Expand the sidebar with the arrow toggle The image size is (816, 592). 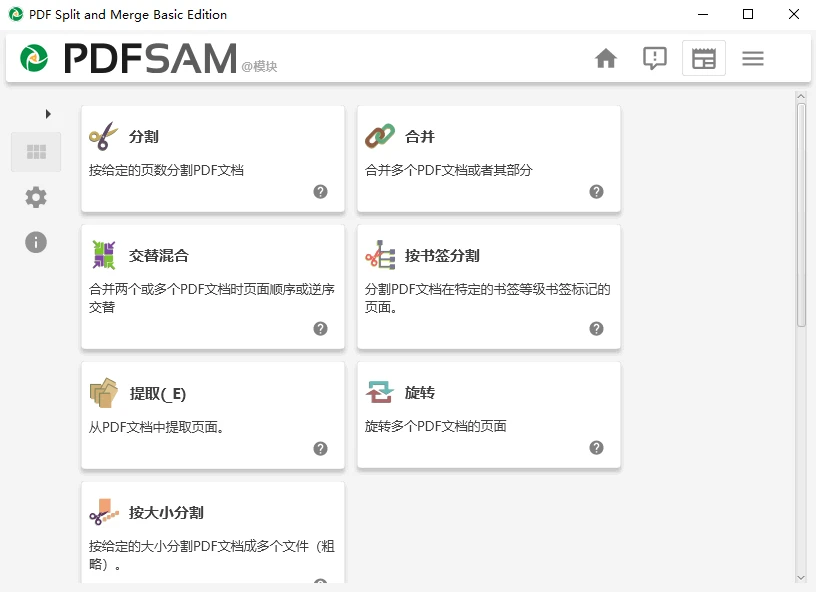48,114
